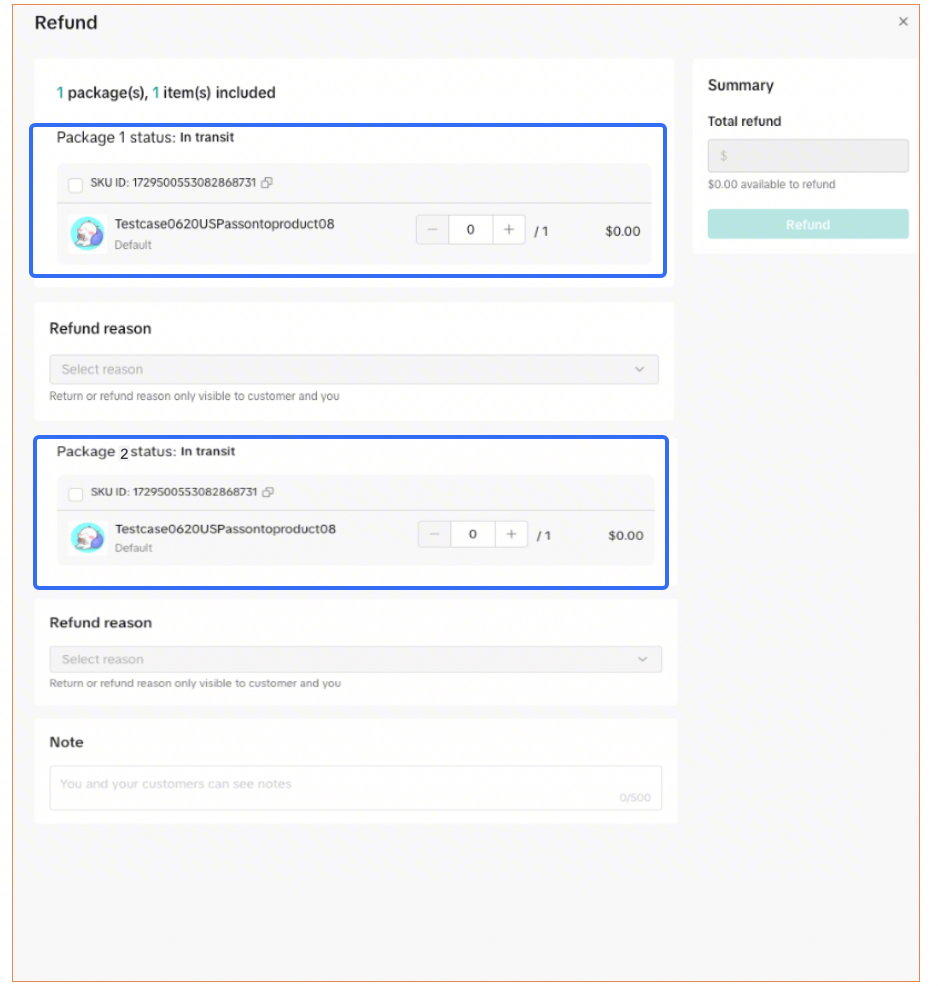
Task: Click the Total refund amount field
Action: pyautogui.click(x=808, y=156)
